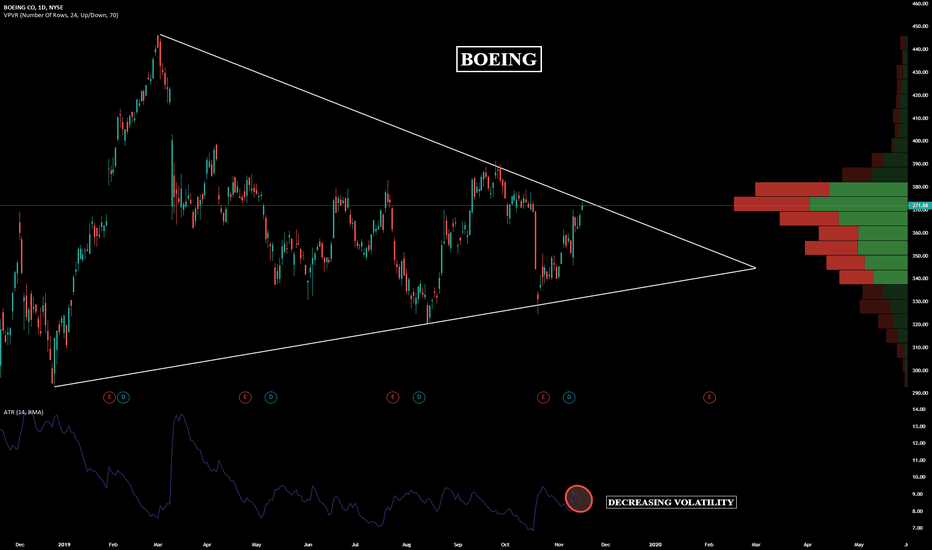
Task: Select the ATR (14, RMA) indicator legend
Action: [23, 412]
